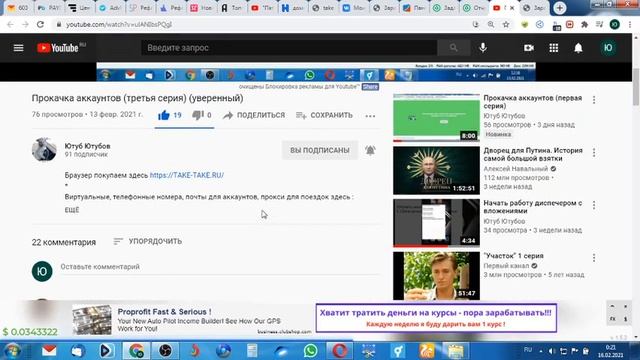Close the active YouTube tab
Viewport: 640px width, 360px height.
click(x=512, y=8)
